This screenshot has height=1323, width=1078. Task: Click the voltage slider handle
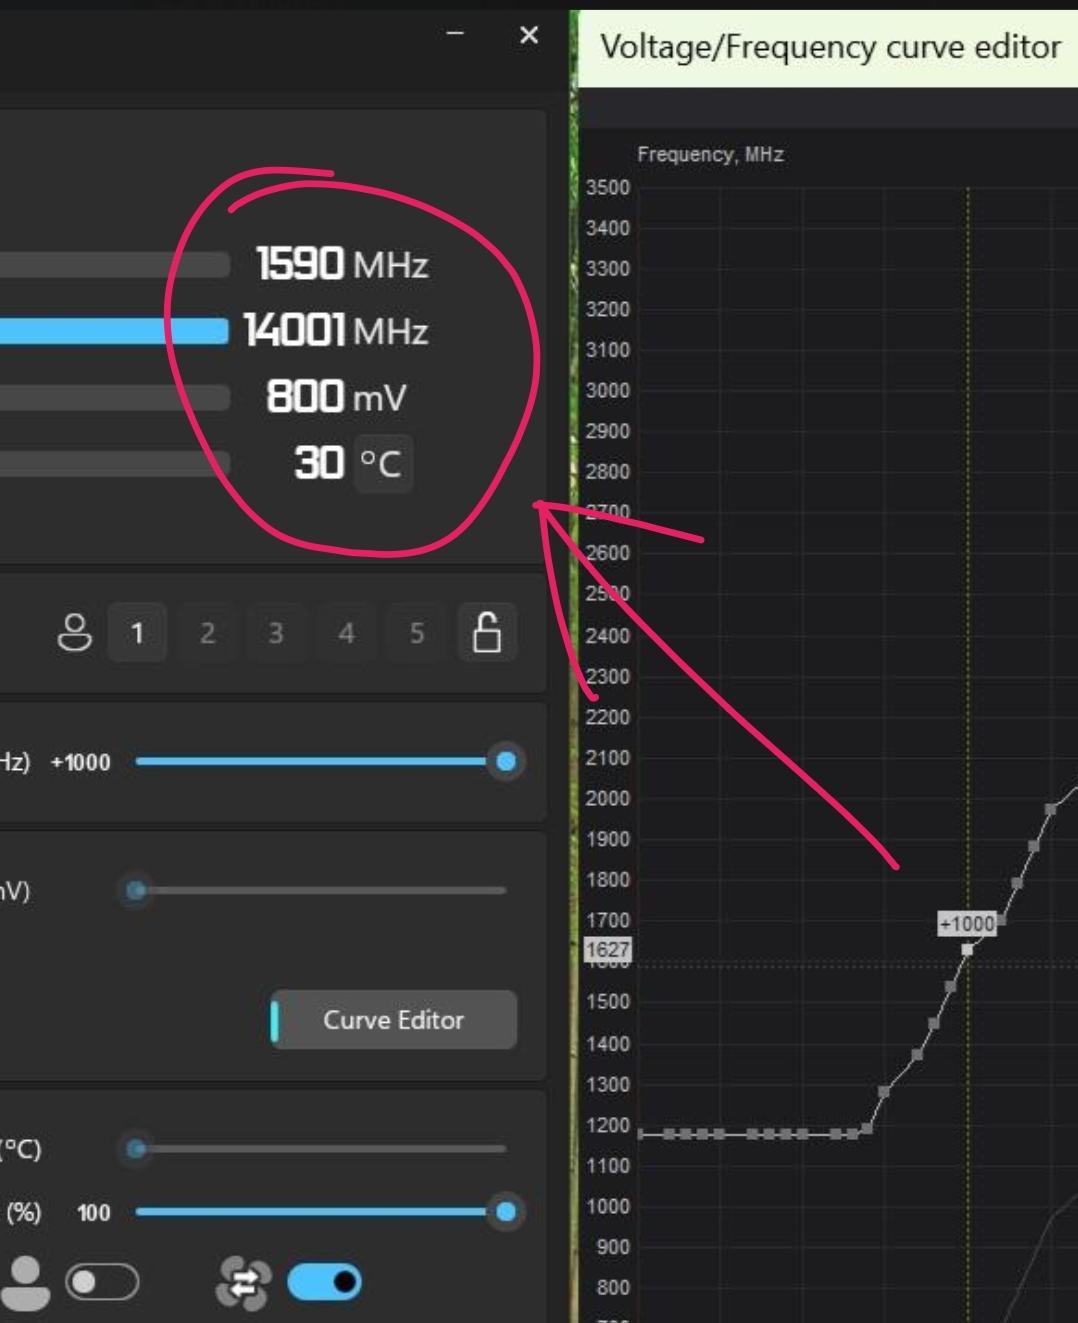(x=136, y=889)
